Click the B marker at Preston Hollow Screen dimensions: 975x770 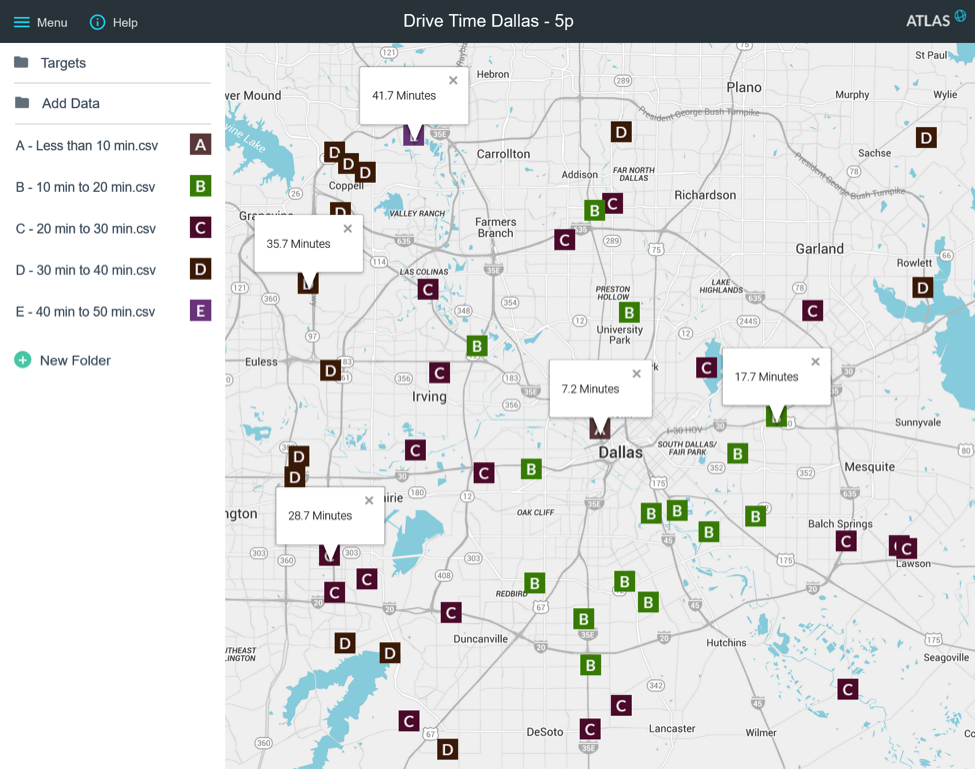tap(629, 312)
